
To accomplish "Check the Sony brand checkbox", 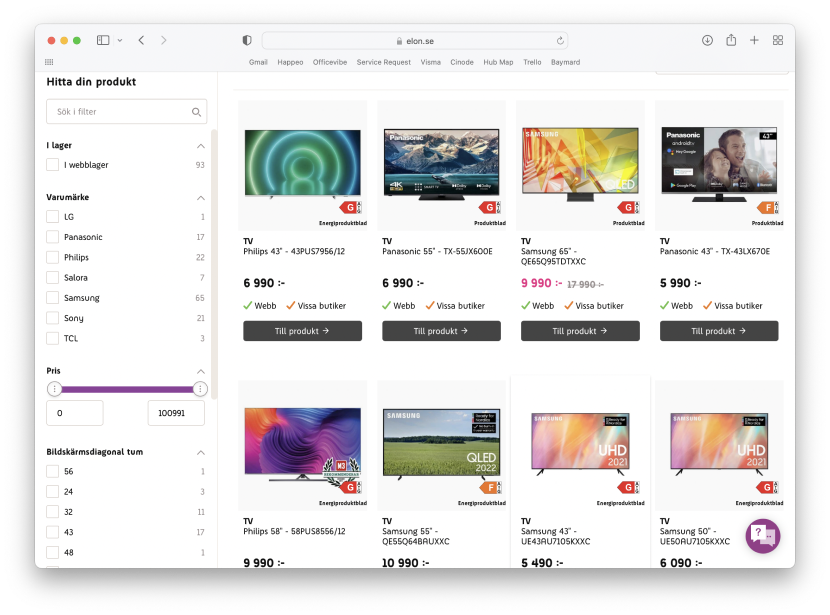I will click(x=52, y=318).
